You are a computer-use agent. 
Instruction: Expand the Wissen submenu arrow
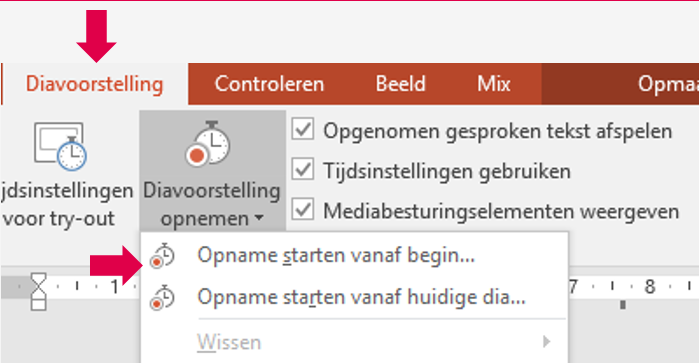[547, 342]
